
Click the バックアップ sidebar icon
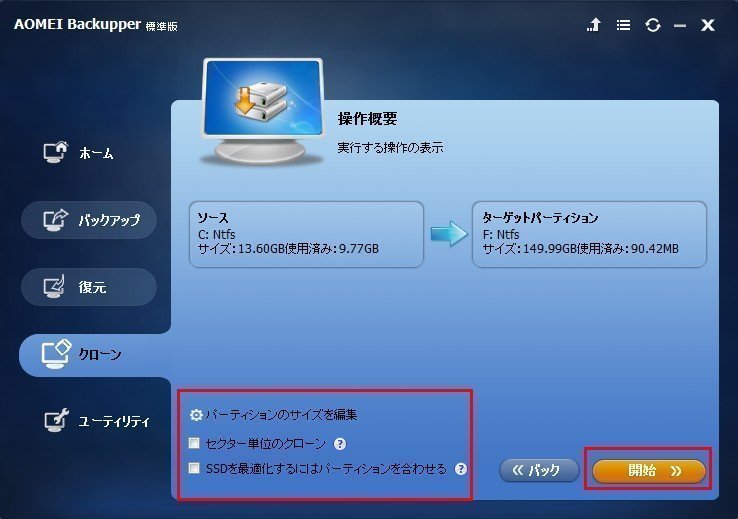(x=56, y=220)
